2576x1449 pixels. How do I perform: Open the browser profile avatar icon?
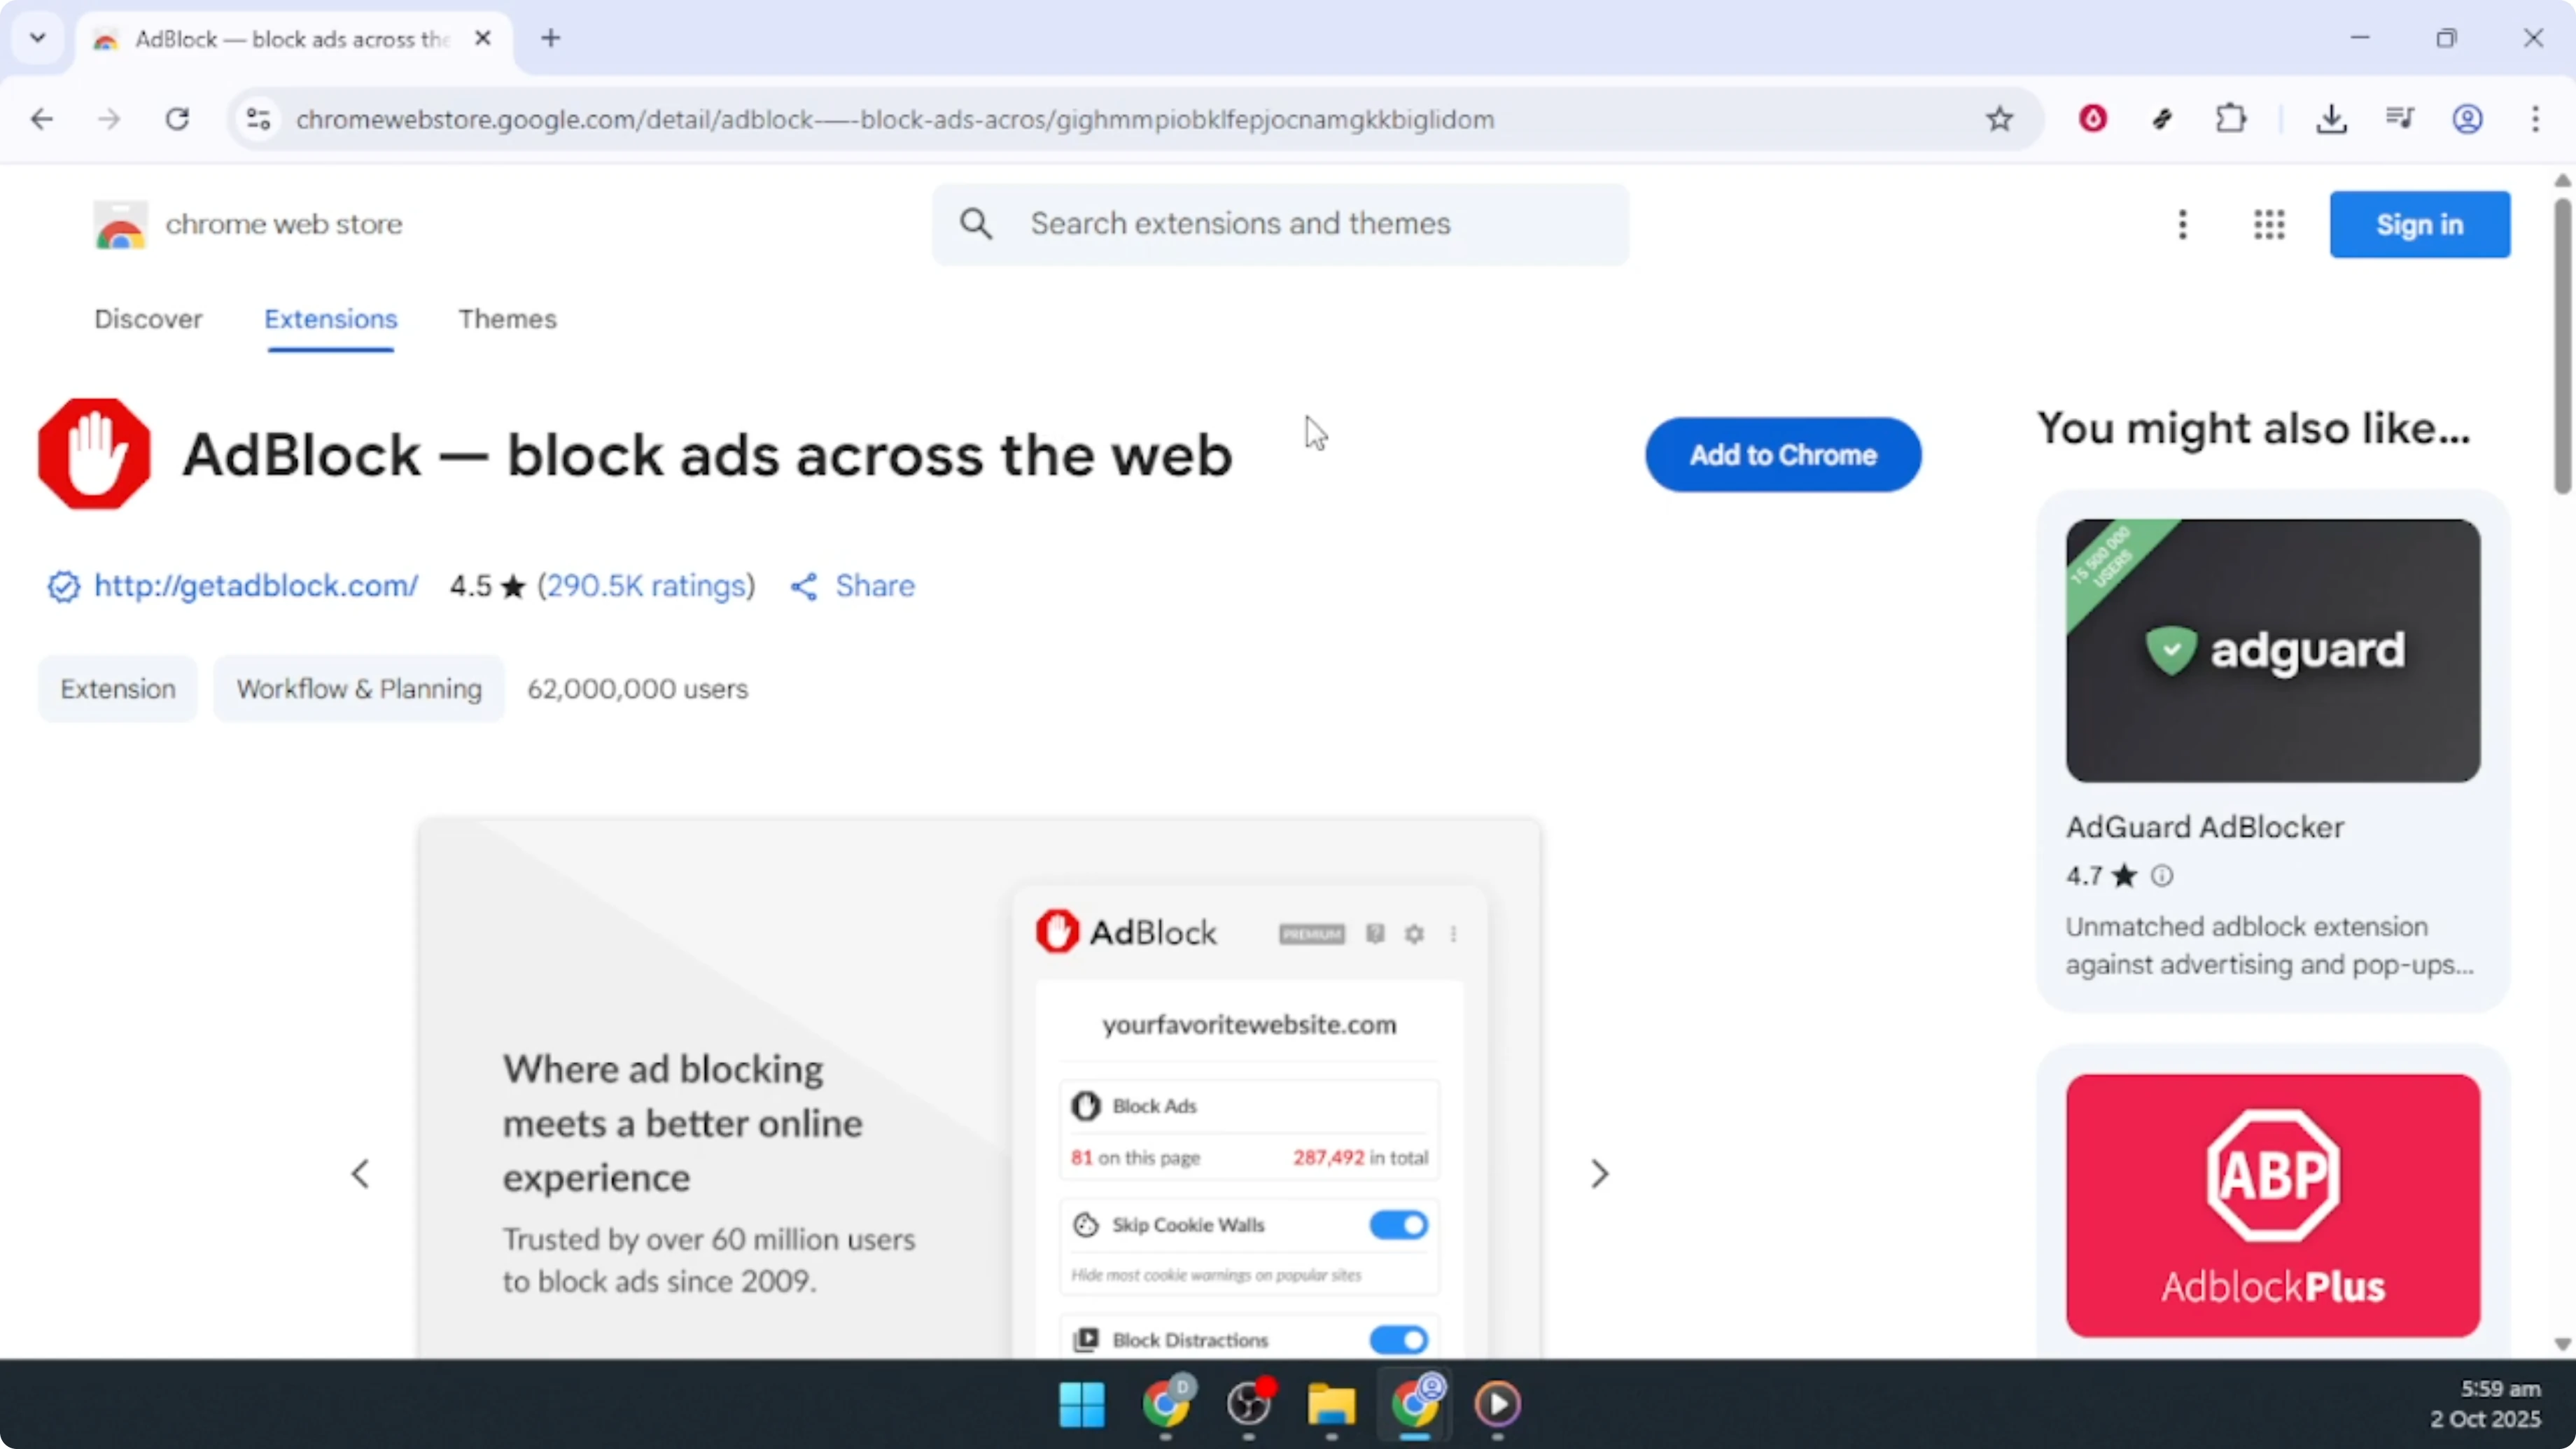2468,118
